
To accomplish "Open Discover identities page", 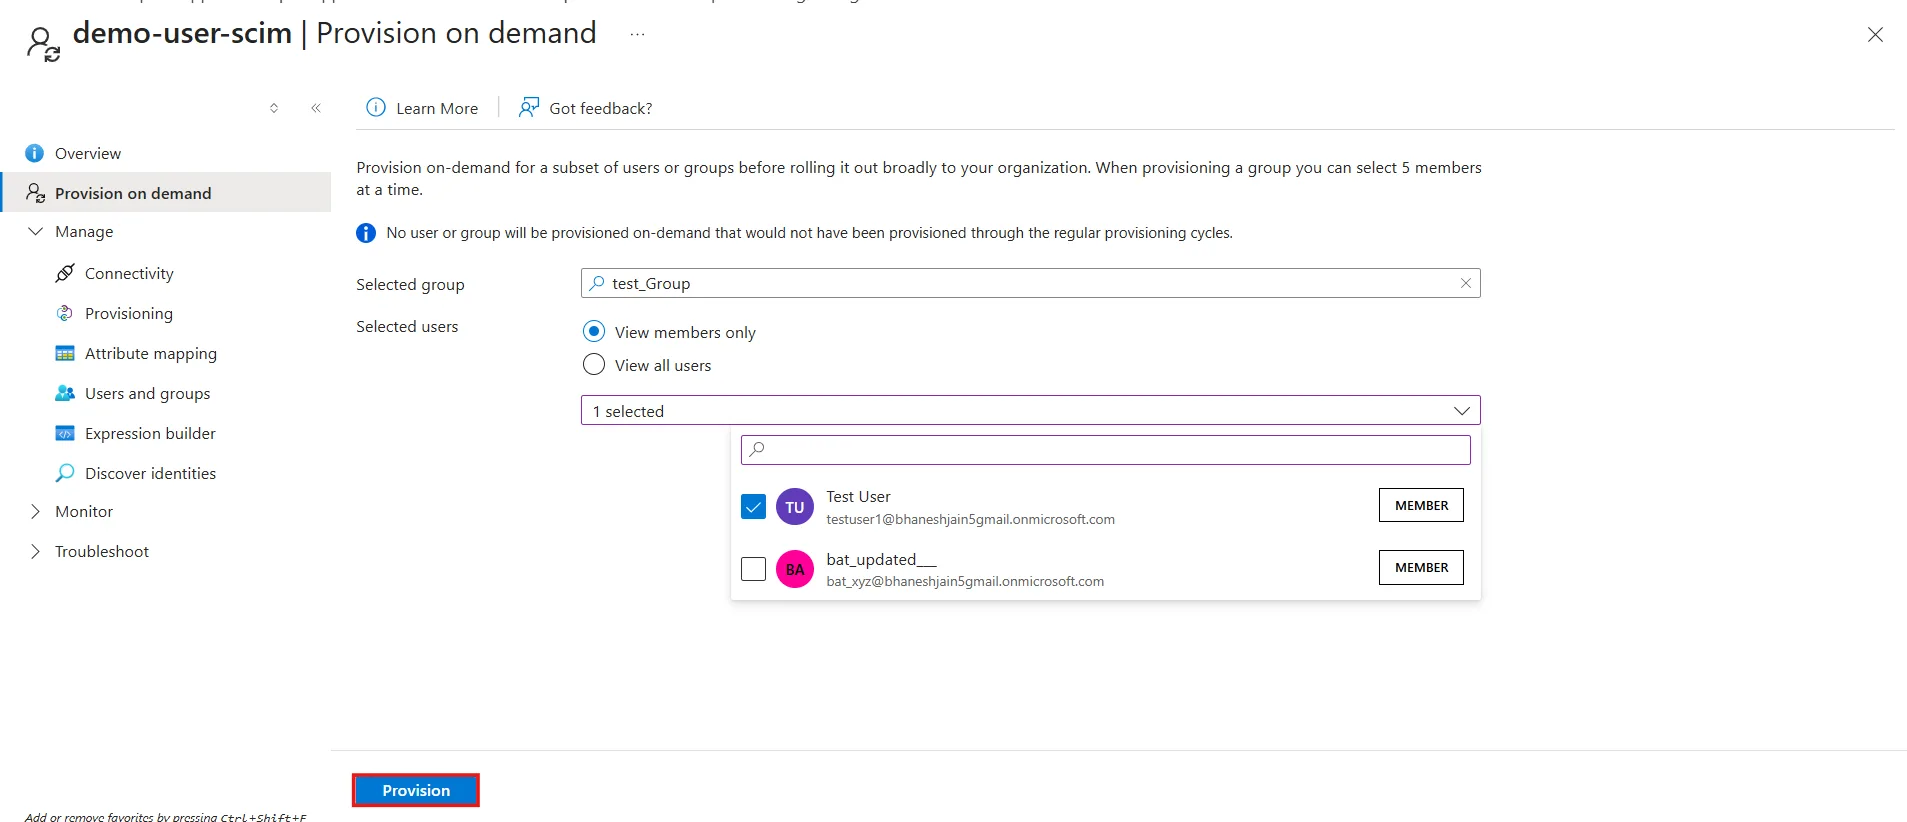I will click(151, 473).
